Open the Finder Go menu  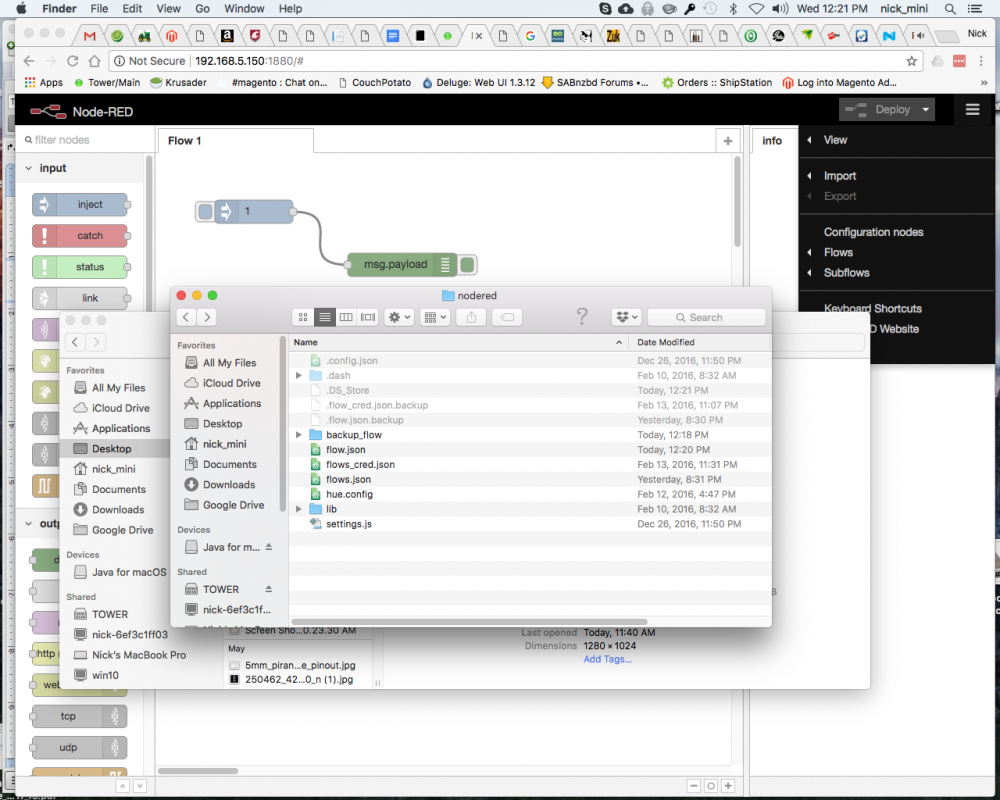202,9
